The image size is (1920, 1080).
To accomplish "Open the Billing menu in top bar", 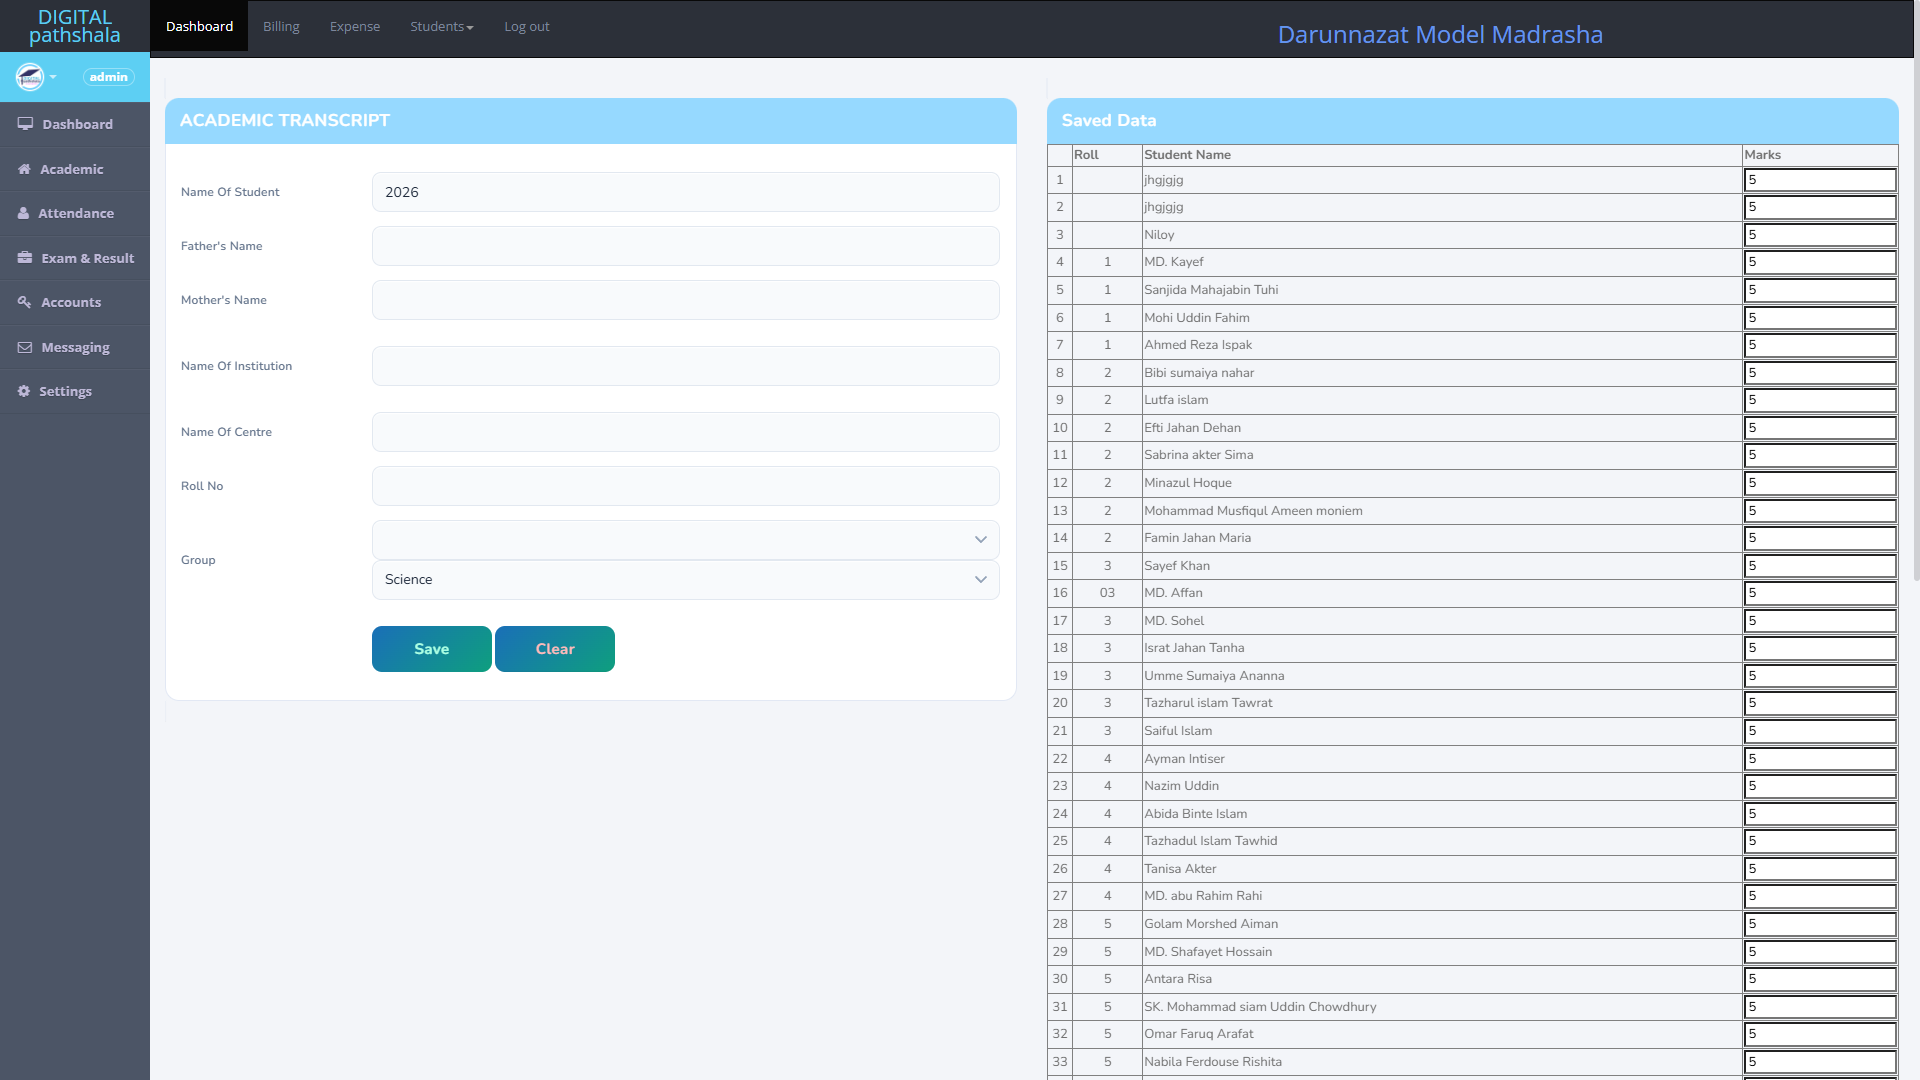I will [281, 27].
